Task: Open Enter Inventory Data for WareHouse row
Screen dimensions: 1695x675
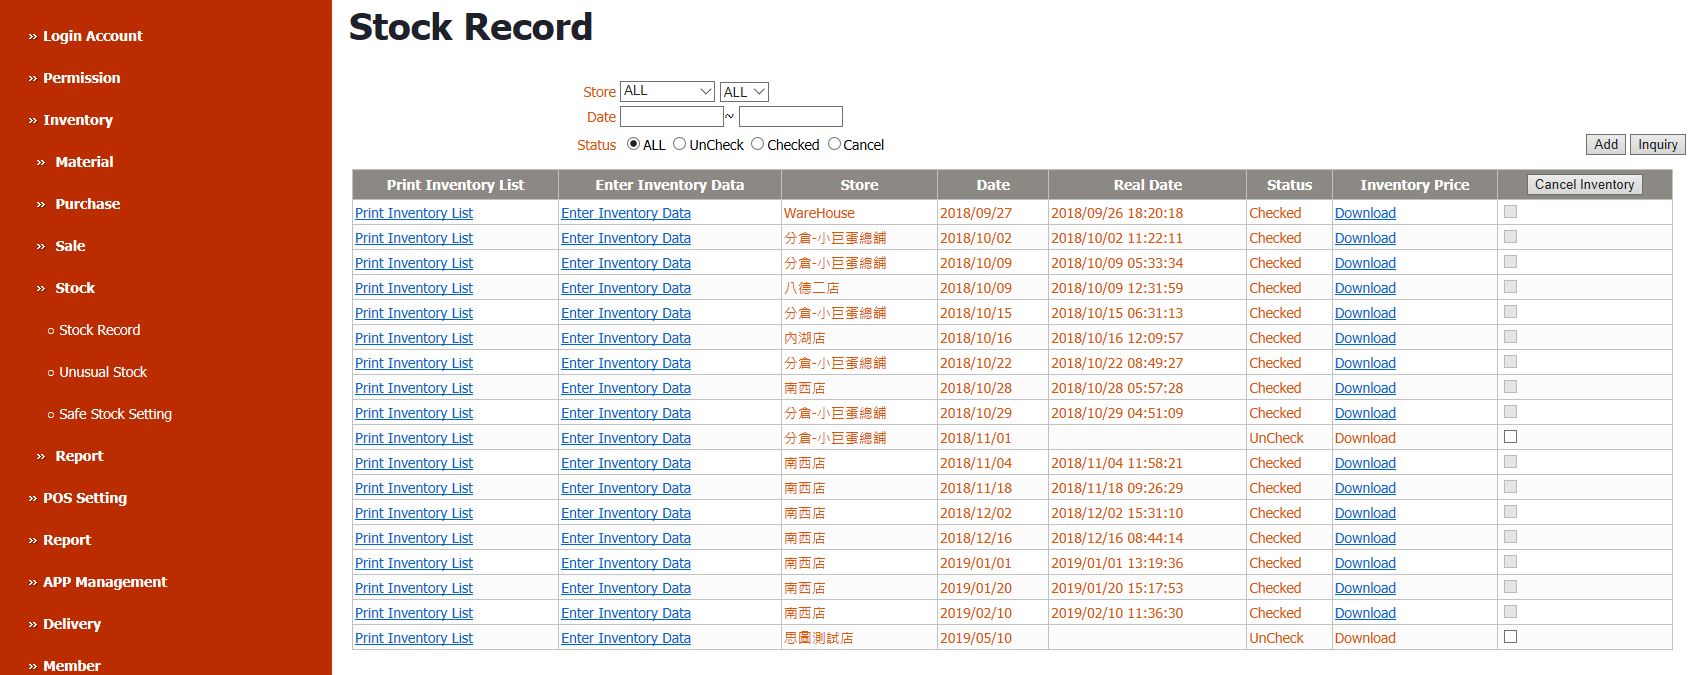Action: [x=626, y=213]
